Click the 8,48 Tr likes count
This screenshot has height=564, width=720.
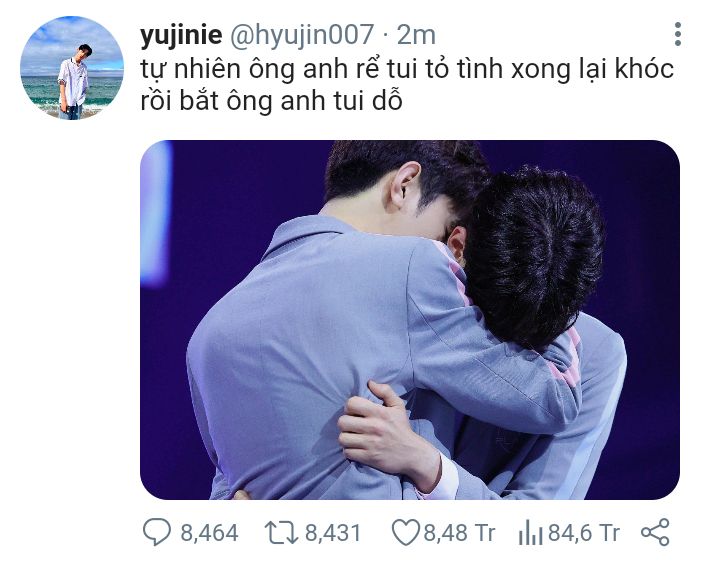pos(459,533)
